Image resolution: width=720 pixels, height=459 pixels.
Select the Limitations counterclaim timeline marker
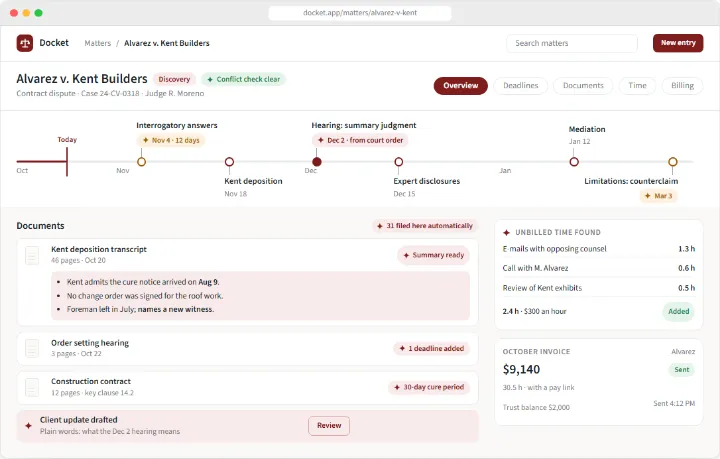click(x=673, y=162)
